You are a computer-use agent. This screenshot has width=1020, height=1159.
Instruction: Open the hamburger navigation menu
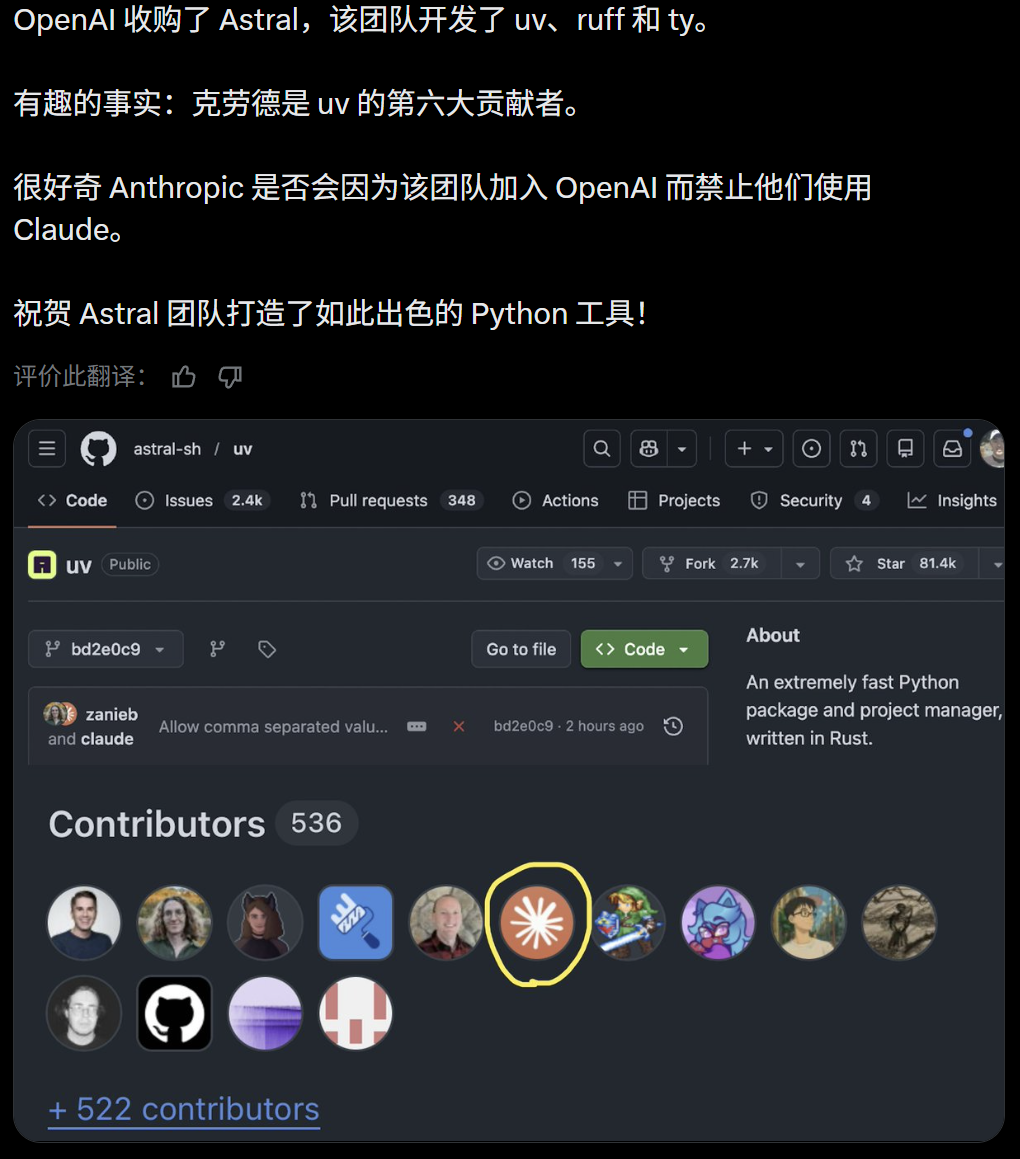pyautogui.click(x=47, y=449)
